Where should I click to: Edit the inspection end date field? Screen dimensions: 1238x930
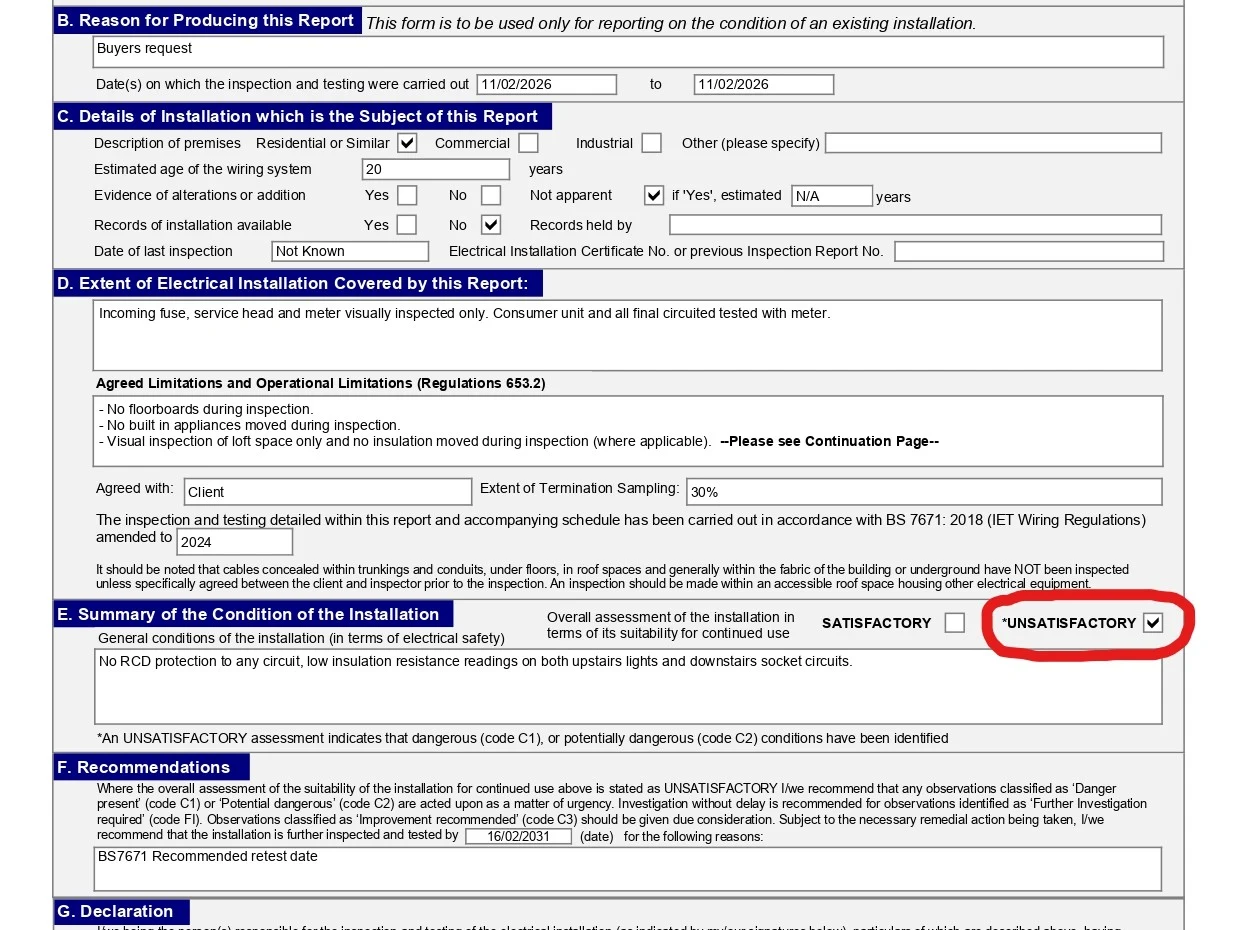[x=763, y=85]
